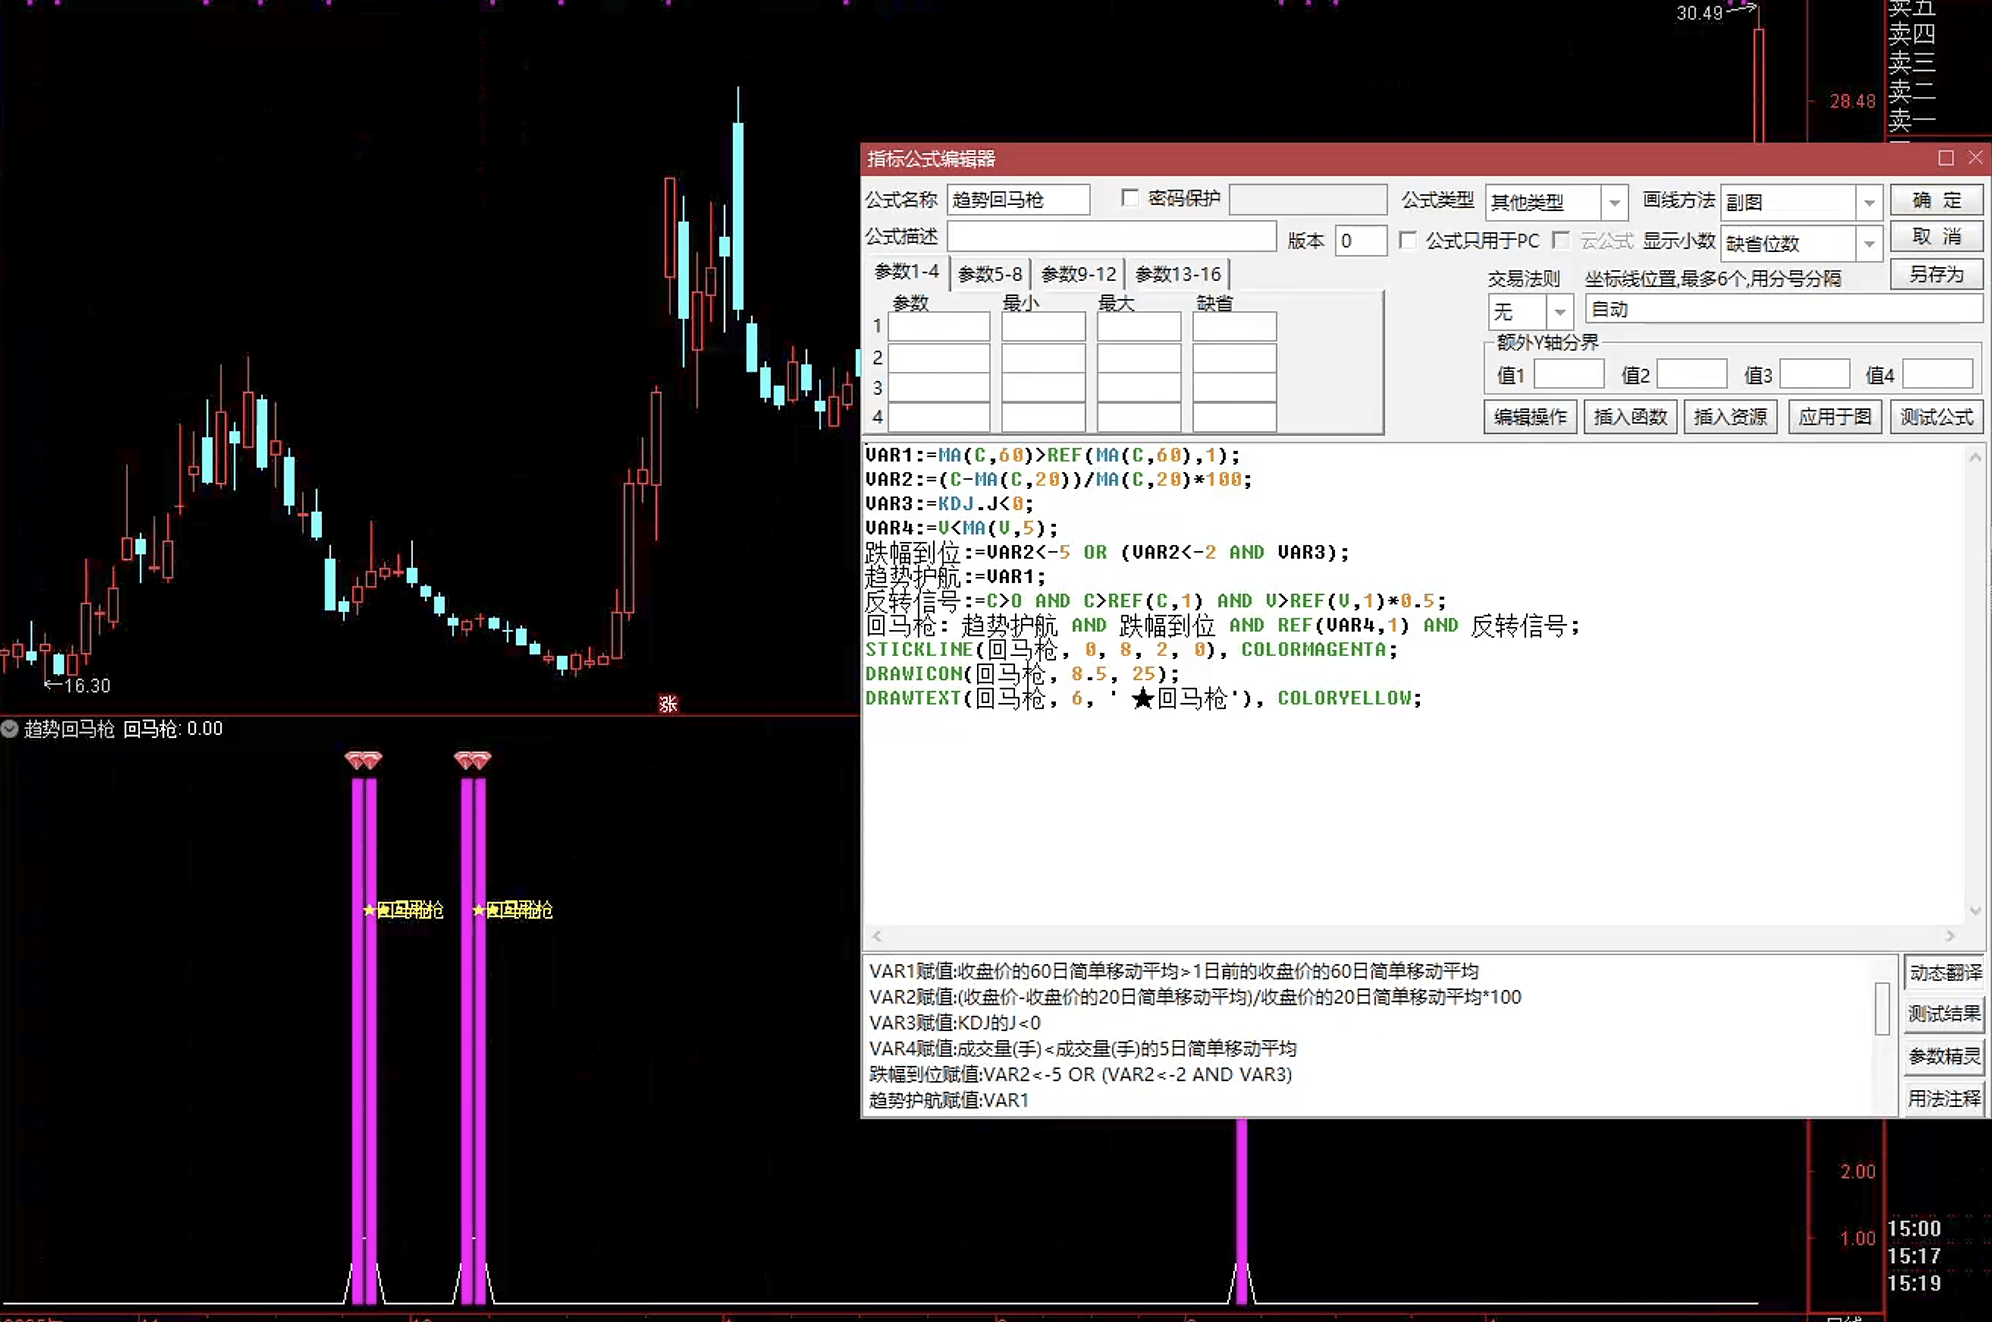Click parameter row 2 最大 cell
The width and height of the screenshot is (1992, 1322).
[x=1139, y=357]
